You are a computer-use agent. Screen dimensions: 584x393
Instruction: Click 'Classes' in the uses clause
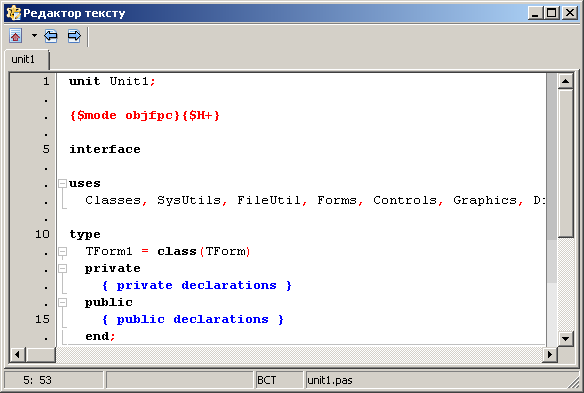113,200
